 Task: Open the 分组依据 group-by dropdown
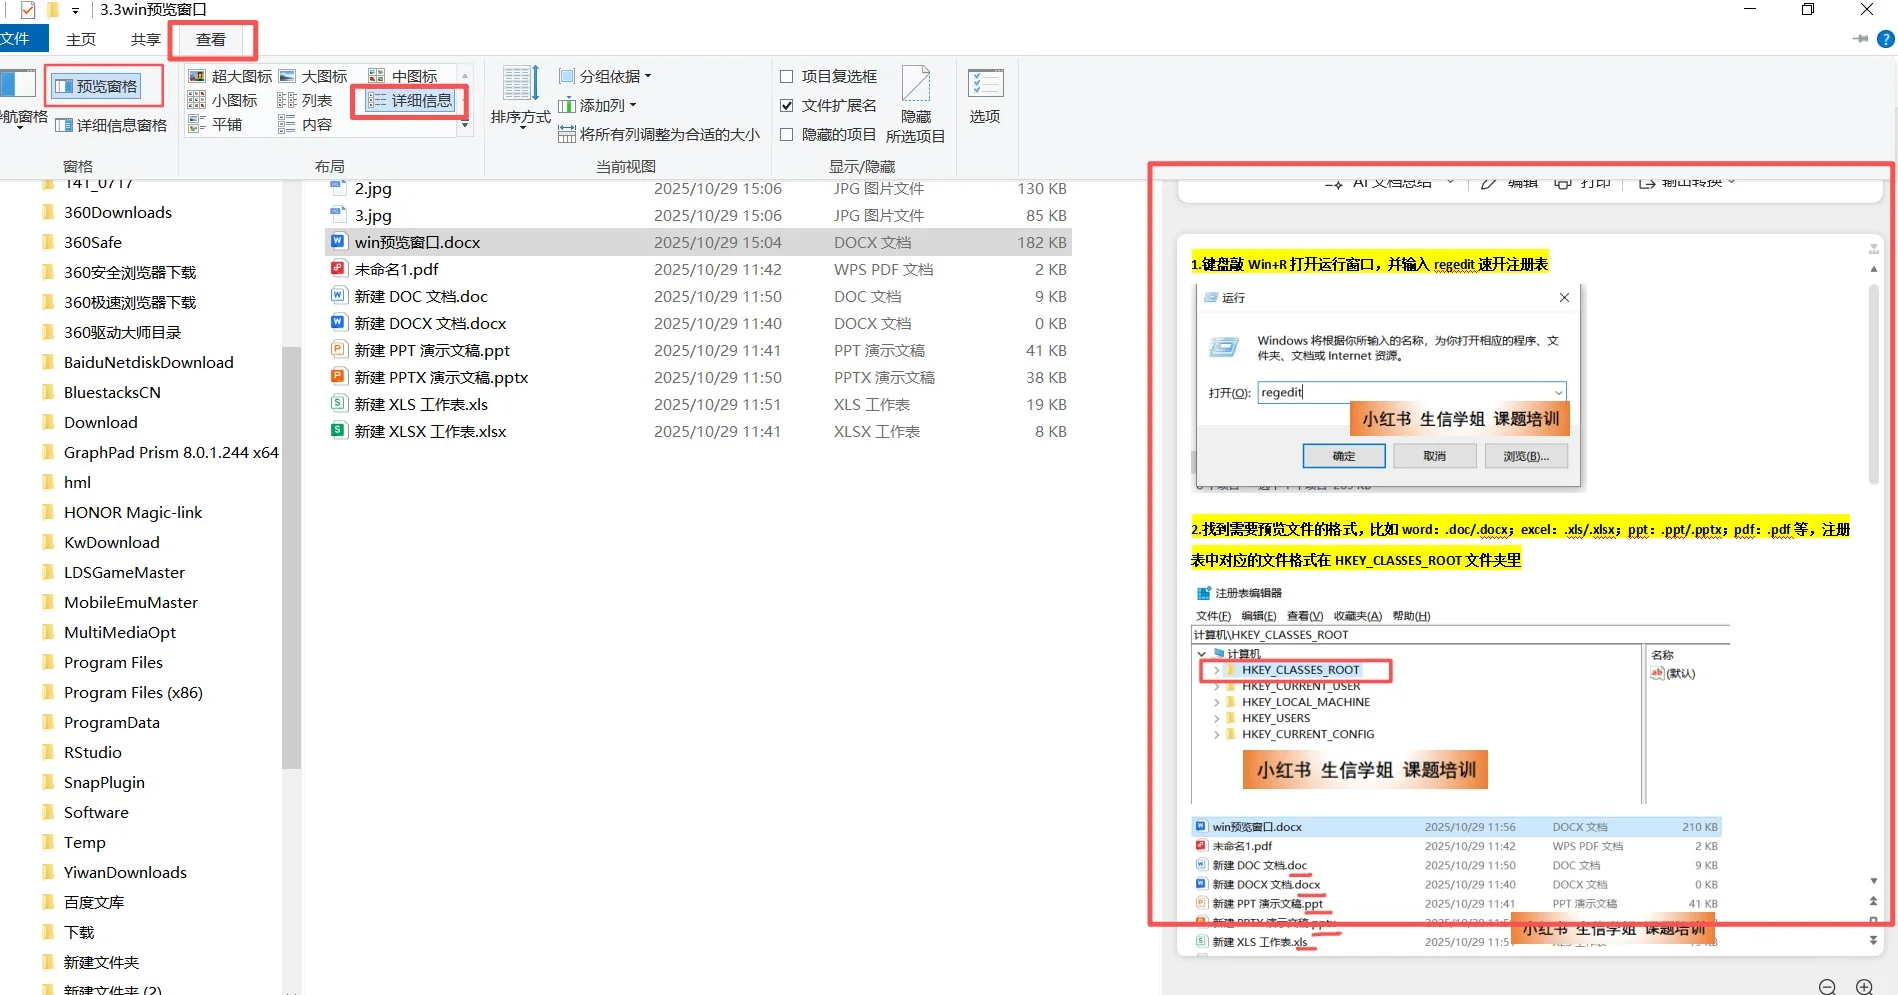604,76
